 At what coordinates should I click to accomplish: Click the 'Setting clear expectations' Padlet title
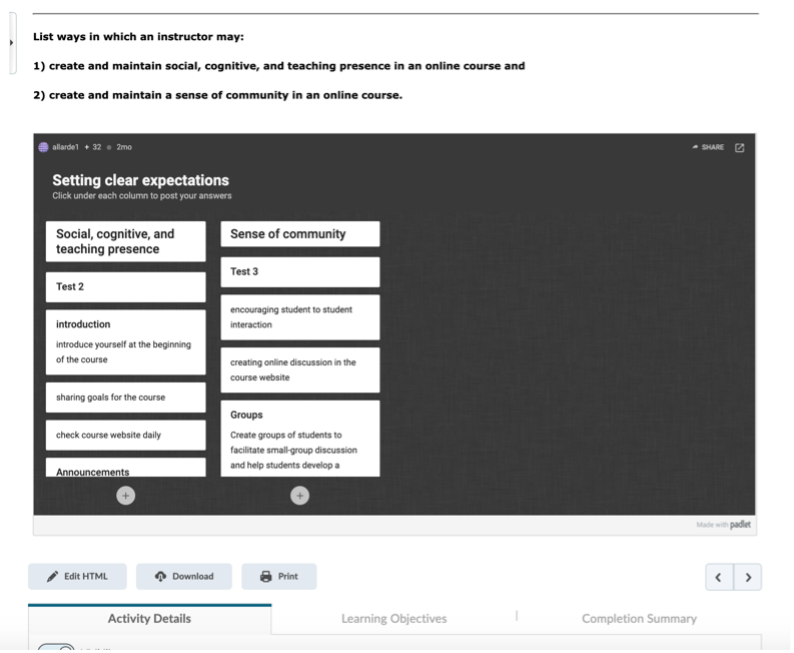(x=140, y=180)
